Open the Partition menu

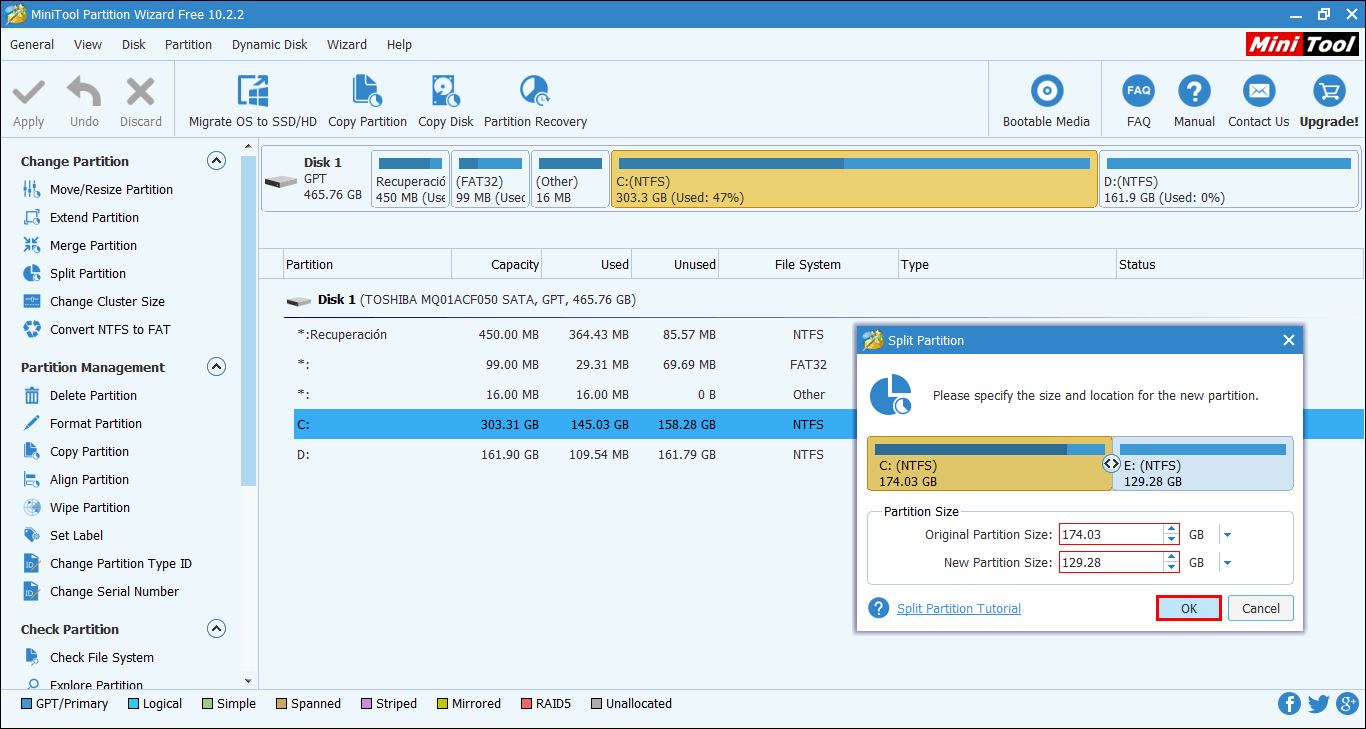coord(188,44)
